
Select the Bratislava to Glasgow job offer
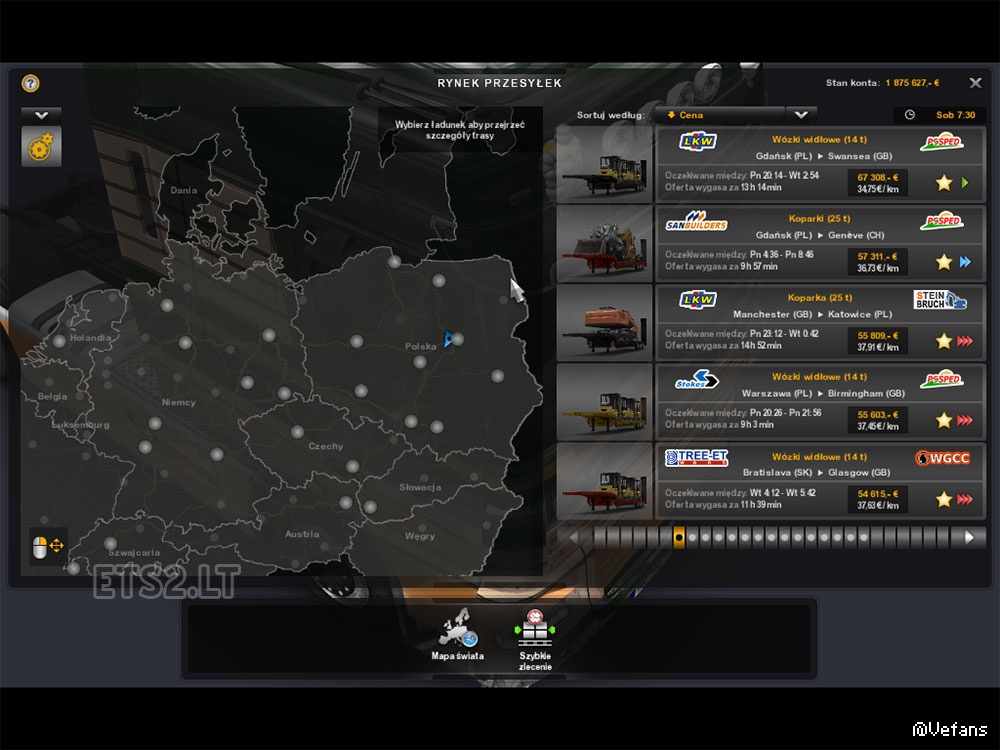770,480
